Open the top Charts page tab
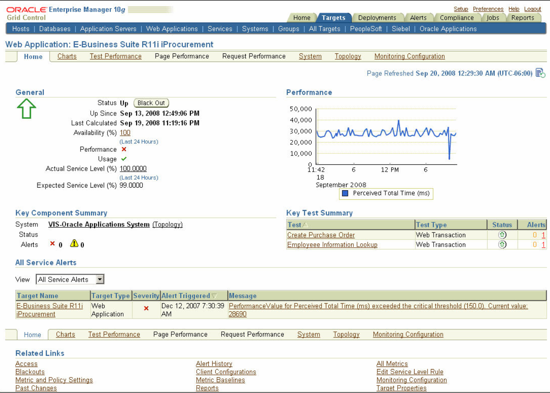Viewport: 550px width, 393px height. (x=67, y=56)
